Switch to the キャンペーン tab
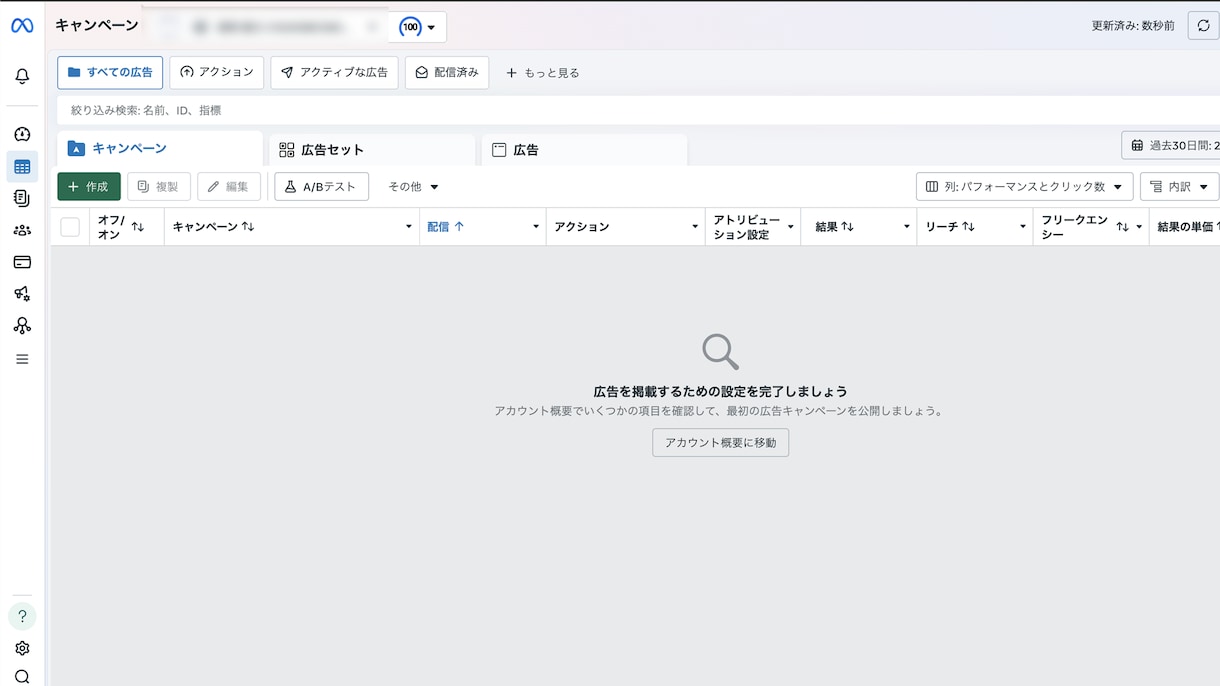 [160, 148]
